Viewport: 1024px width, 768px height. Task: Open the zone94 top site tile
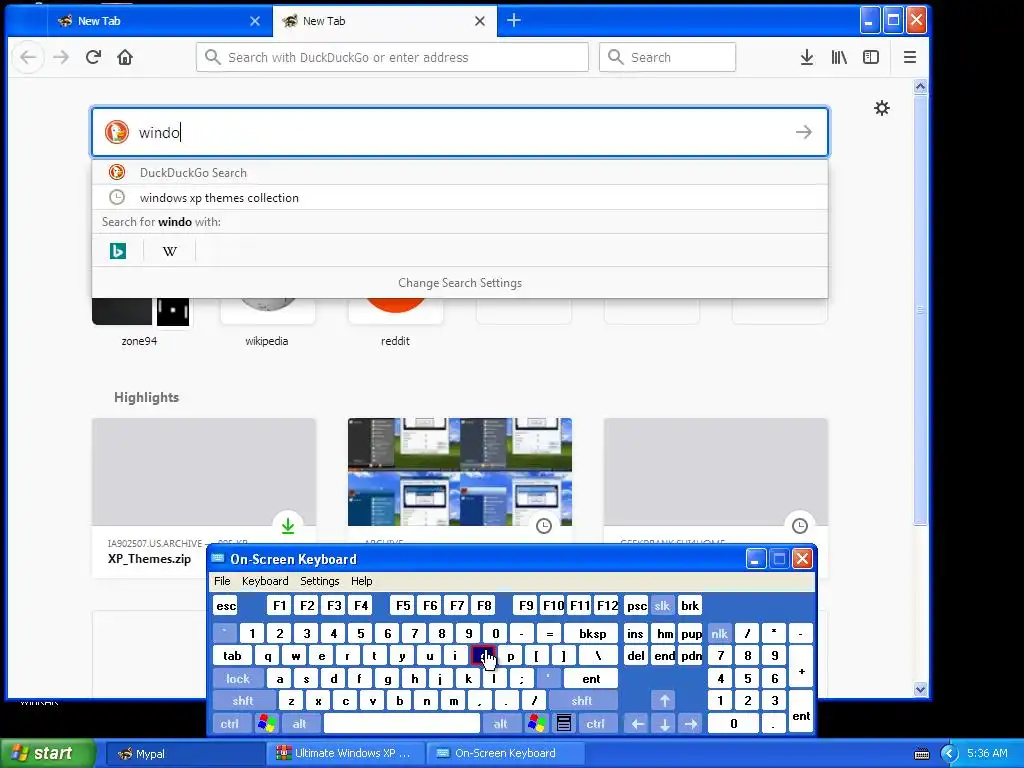140,321
